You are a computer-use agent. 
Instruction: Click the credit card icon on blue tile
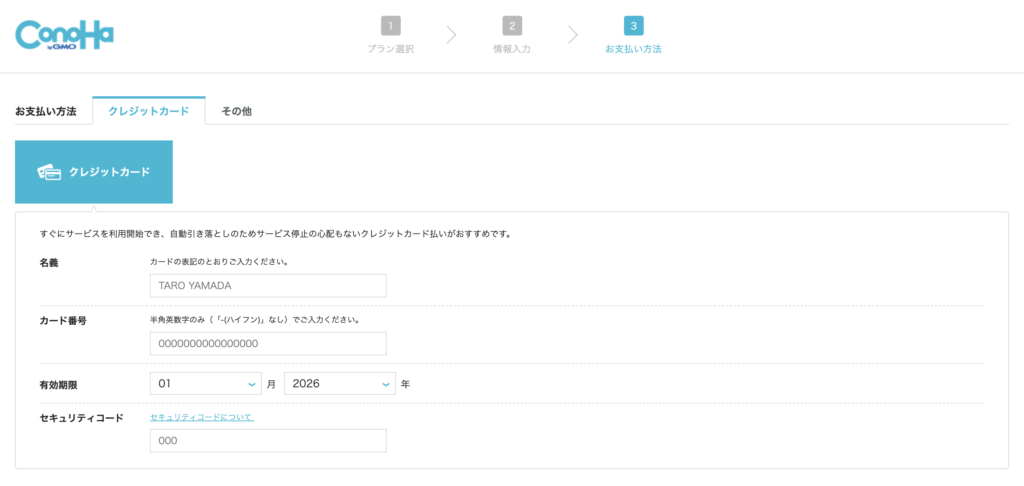(50, 172)
